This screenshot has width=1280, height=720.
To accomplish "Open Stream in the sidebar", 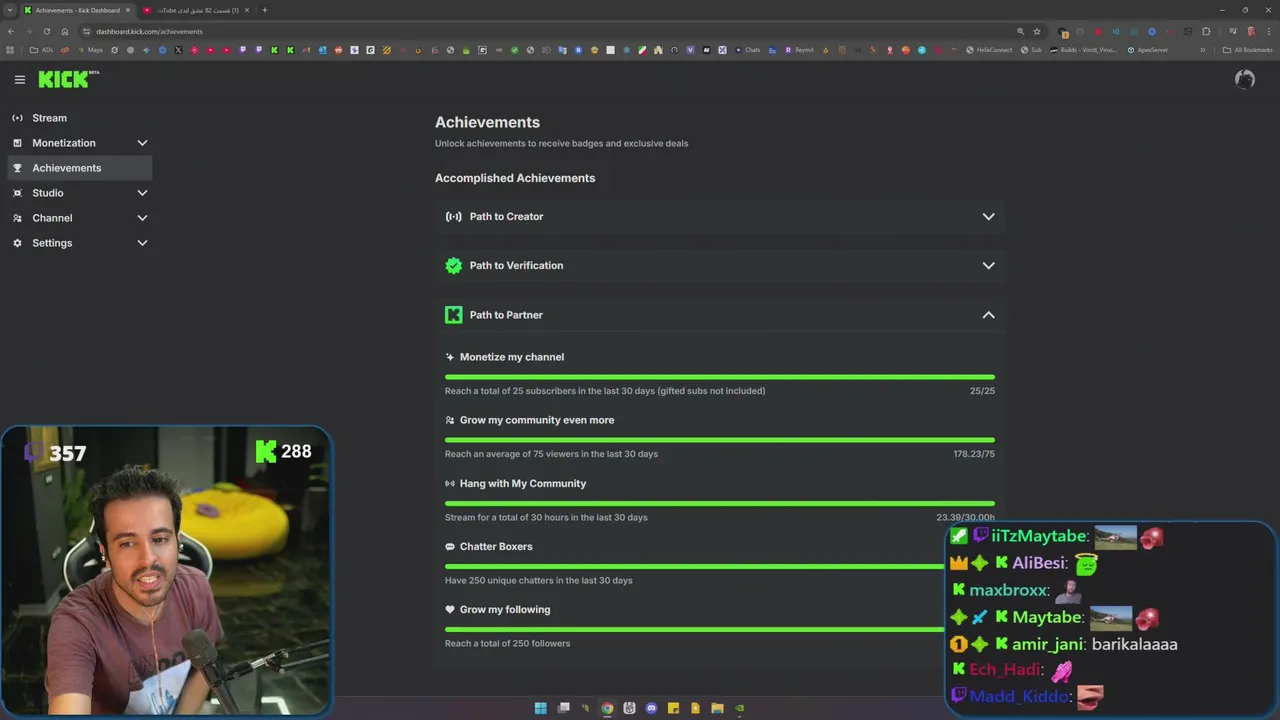I will pos(80,118).
